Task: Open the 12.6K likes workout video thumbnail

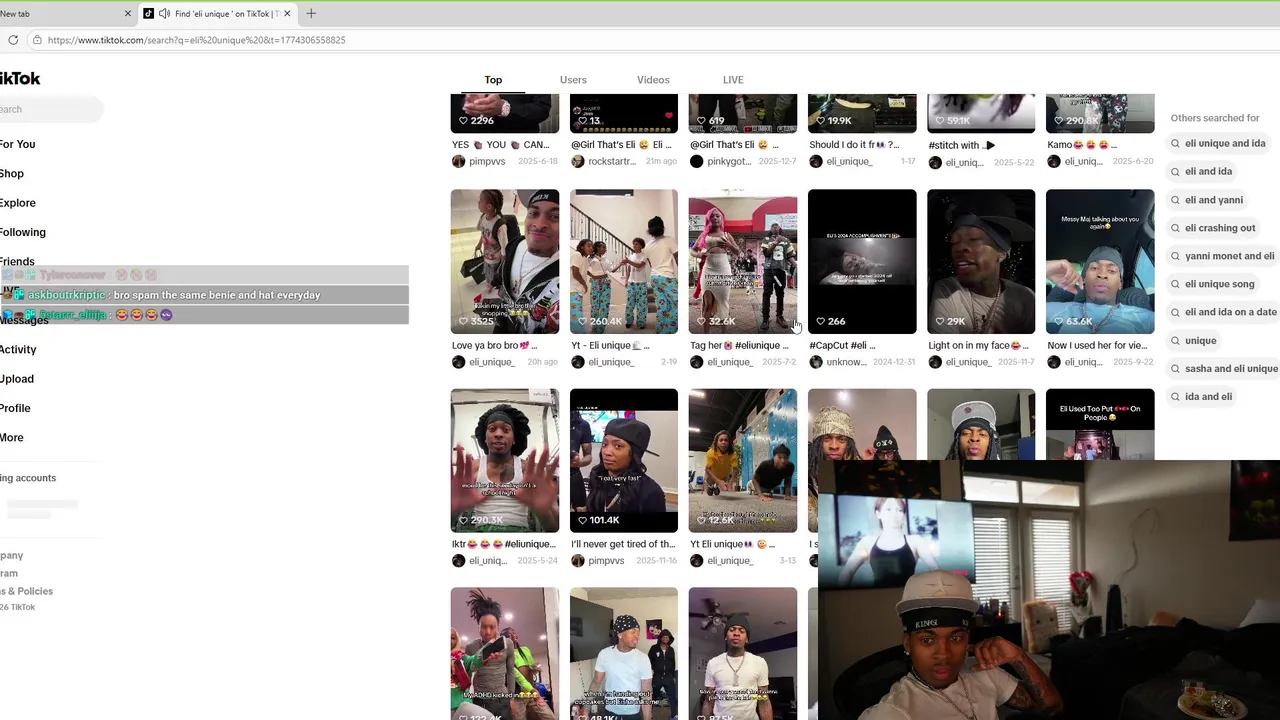Action: (x=743, y=460)
